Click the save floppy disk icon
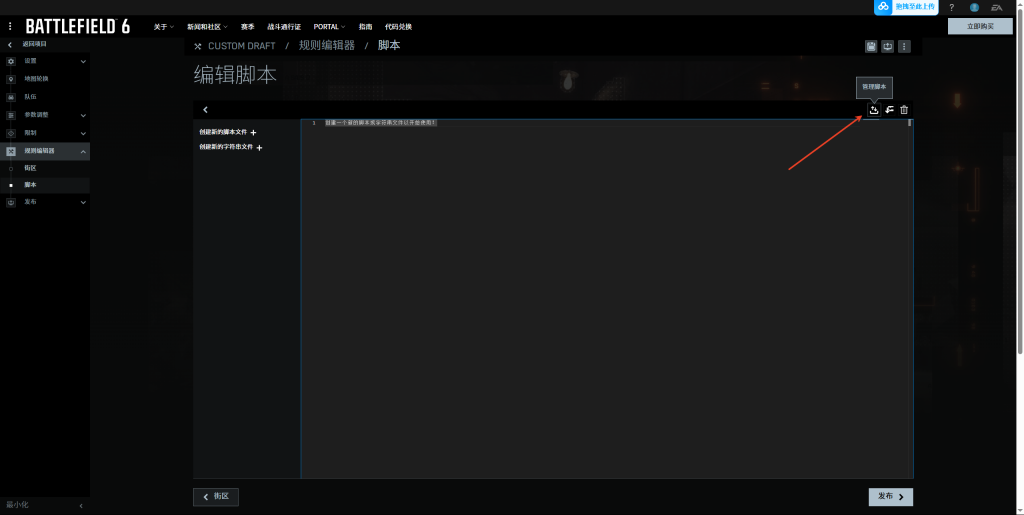The image size is (1024, 515). (871, 46)
